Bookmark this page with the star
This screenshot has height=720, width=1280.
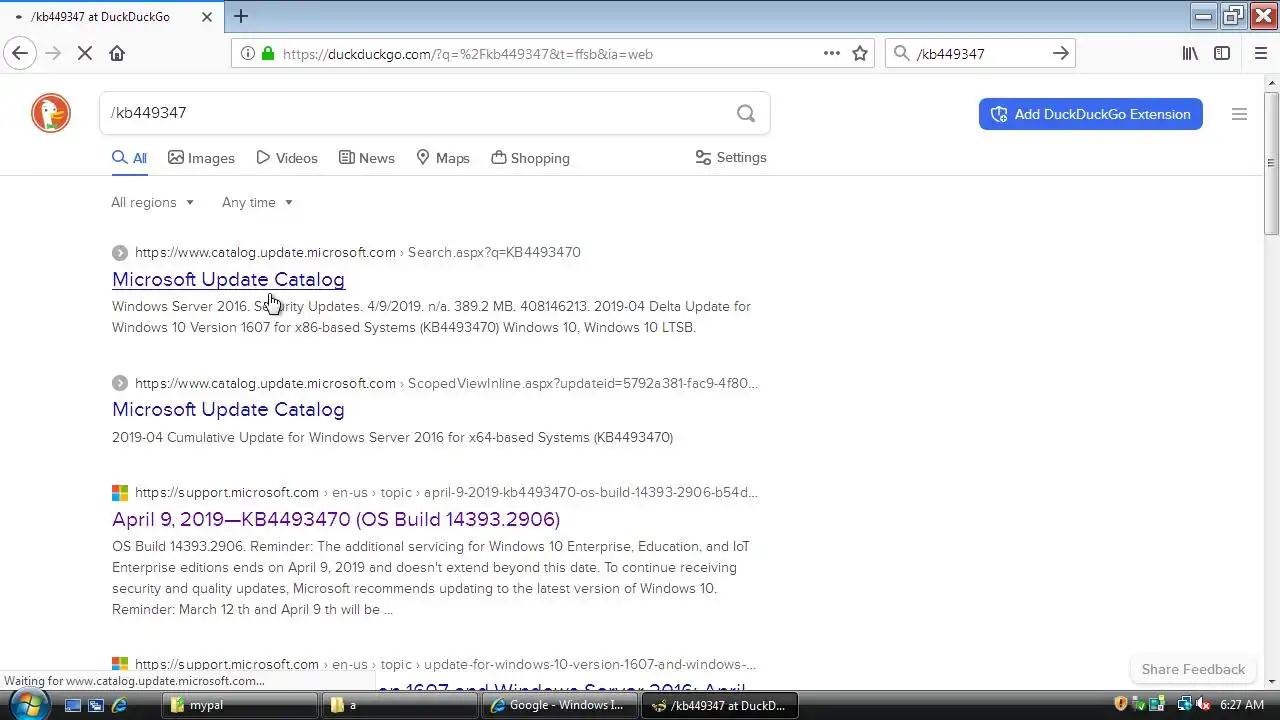point(860,53)
